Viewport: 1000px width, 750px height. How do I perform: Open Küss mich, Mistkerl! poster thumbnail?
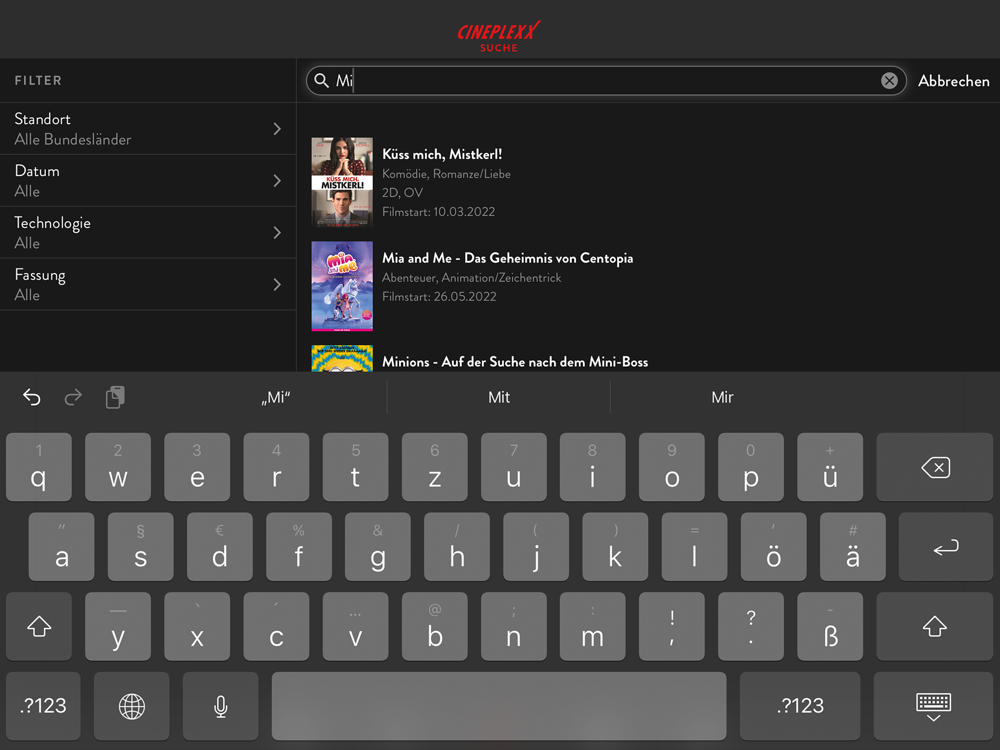point(342,182)
